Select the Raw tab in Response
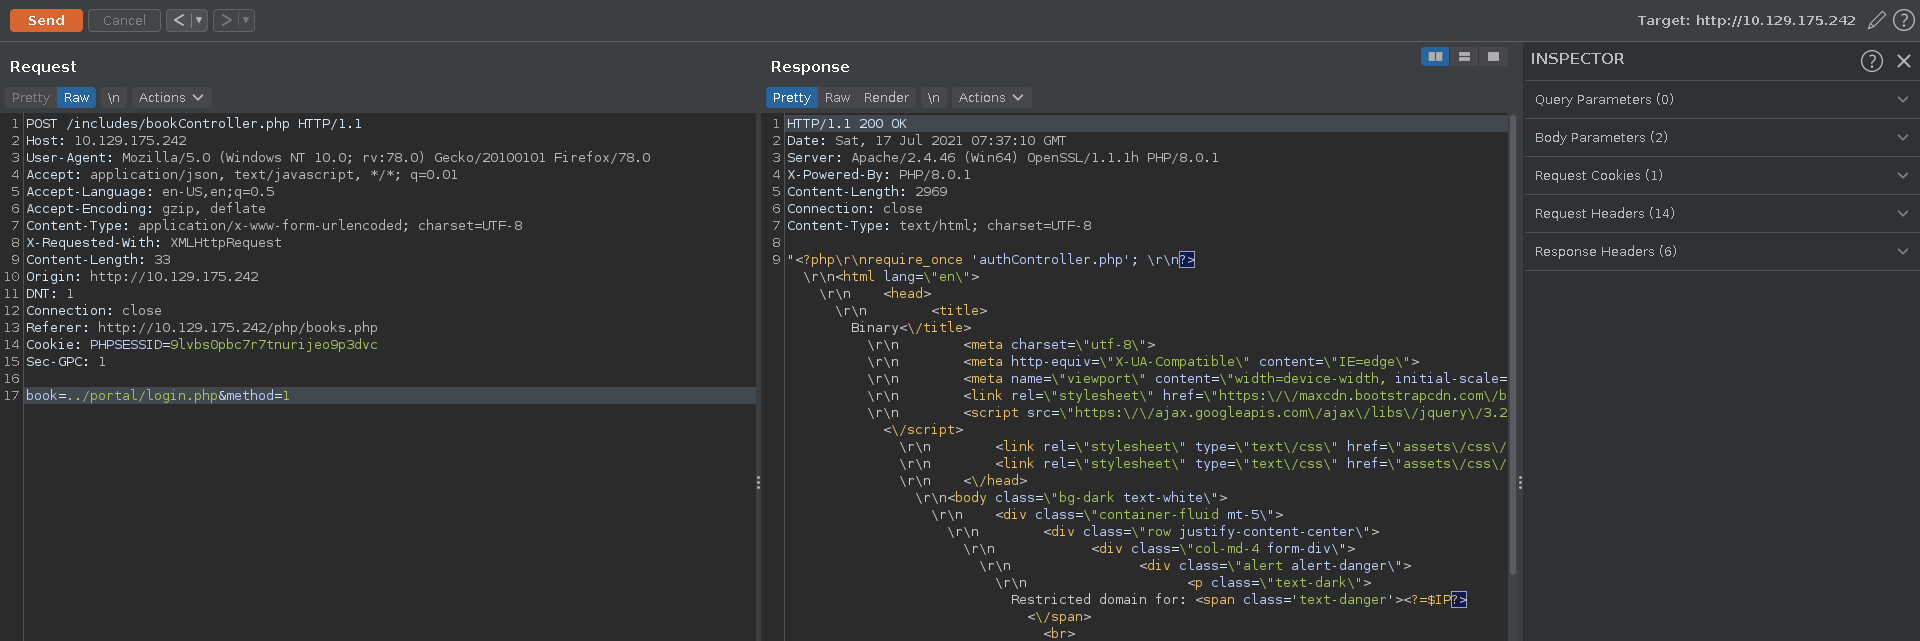1920x641 pixels. point(837,97)
